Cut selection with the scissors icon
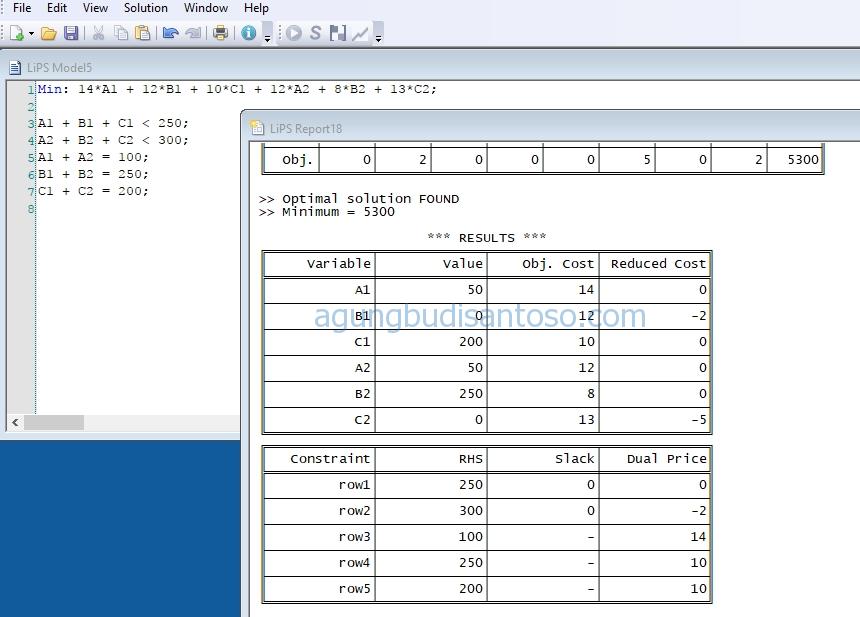Viewport: 860px width, 617px height. pos(98,33)
